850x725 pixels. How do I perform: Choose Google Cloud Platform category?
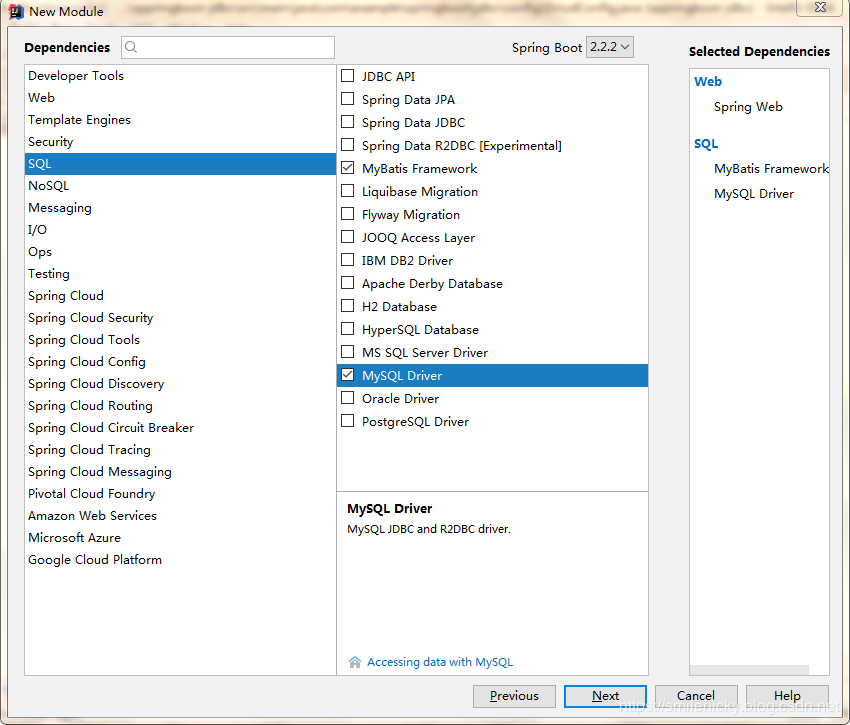pyautogui.click(x=180, y=560)
